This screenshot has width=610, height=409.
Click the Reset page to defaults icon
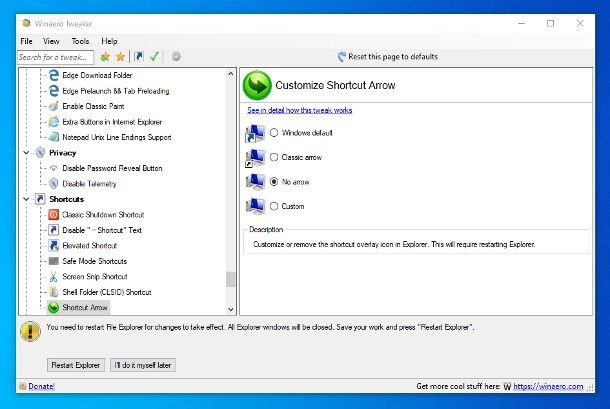(x=342, y=57)
